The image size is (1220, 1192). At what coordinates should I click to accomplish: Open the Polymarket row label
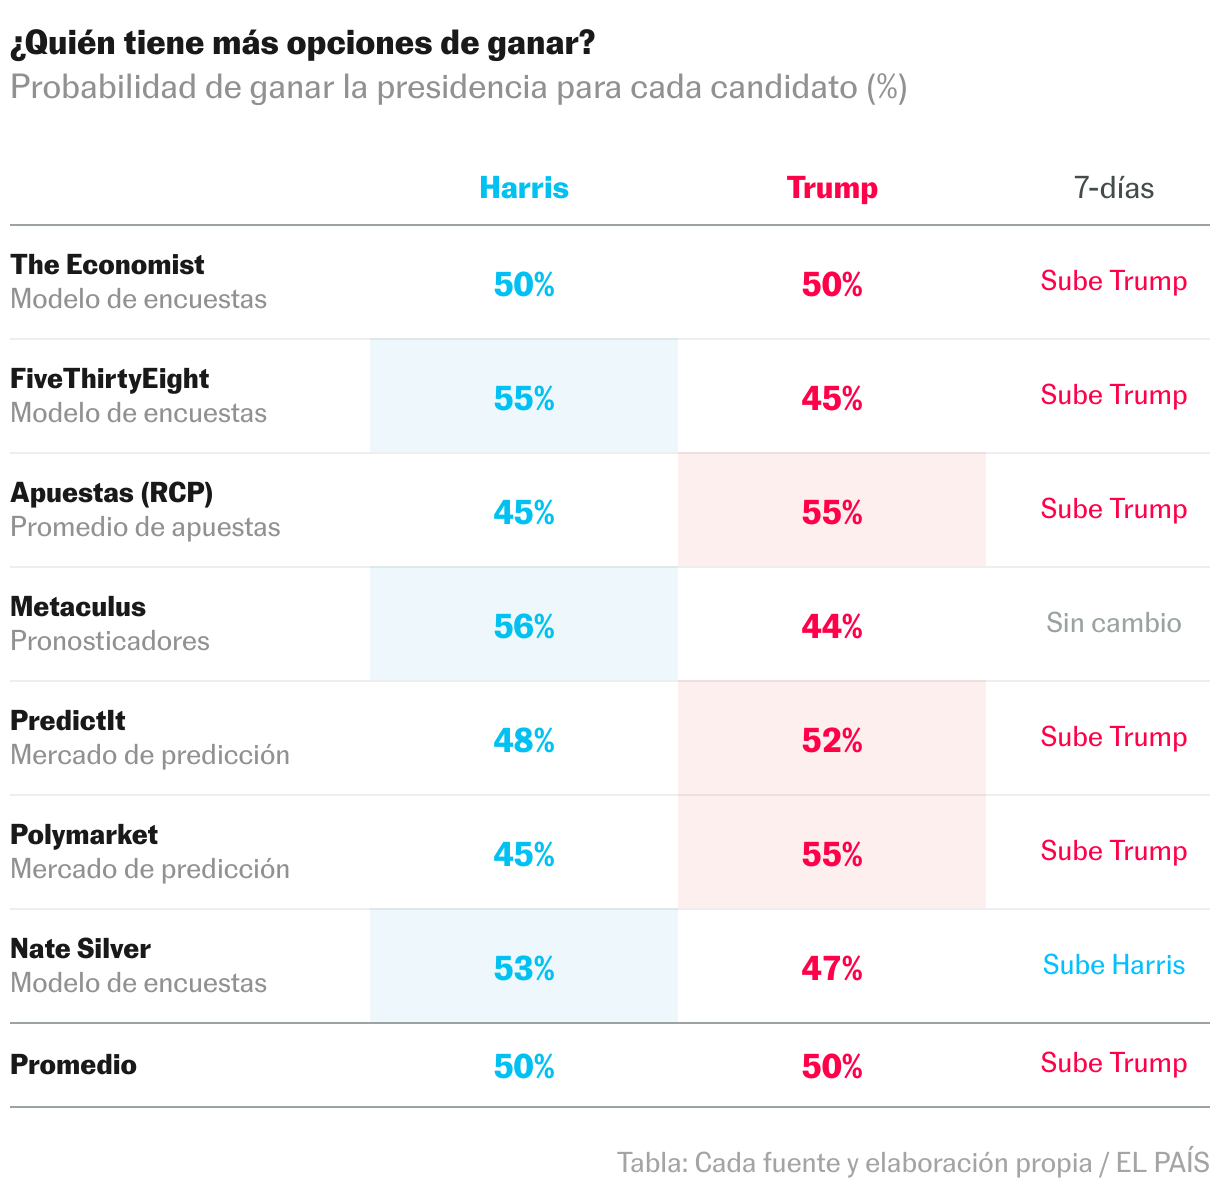point(84,835)
